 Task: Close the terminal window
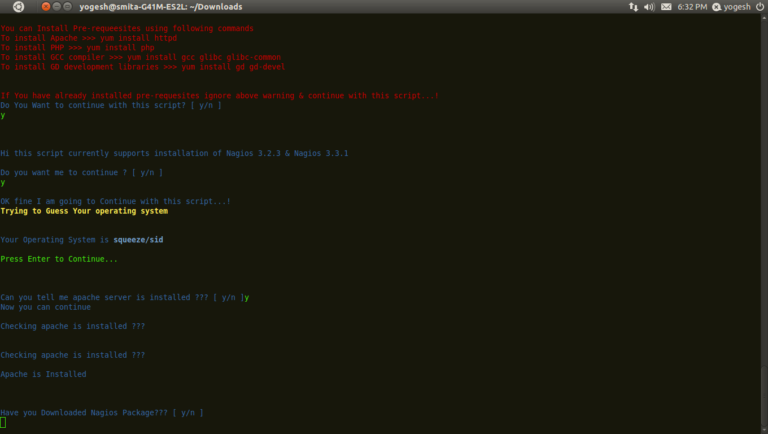(x=46, y=6)
